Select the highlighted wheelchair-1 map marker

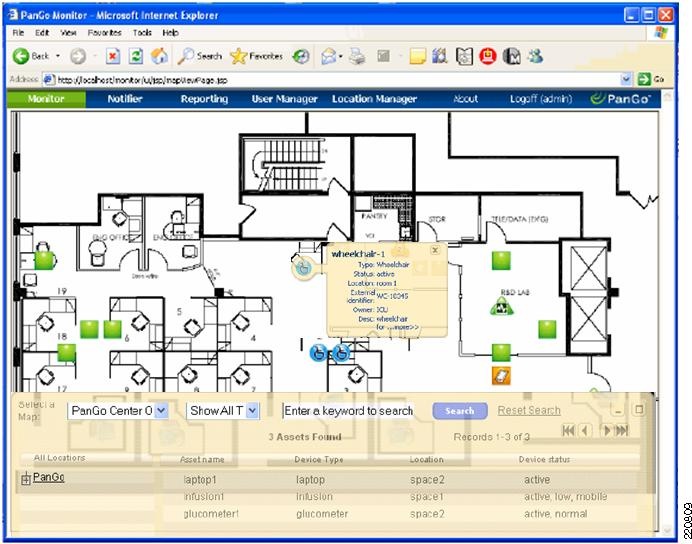pos(303,267)
